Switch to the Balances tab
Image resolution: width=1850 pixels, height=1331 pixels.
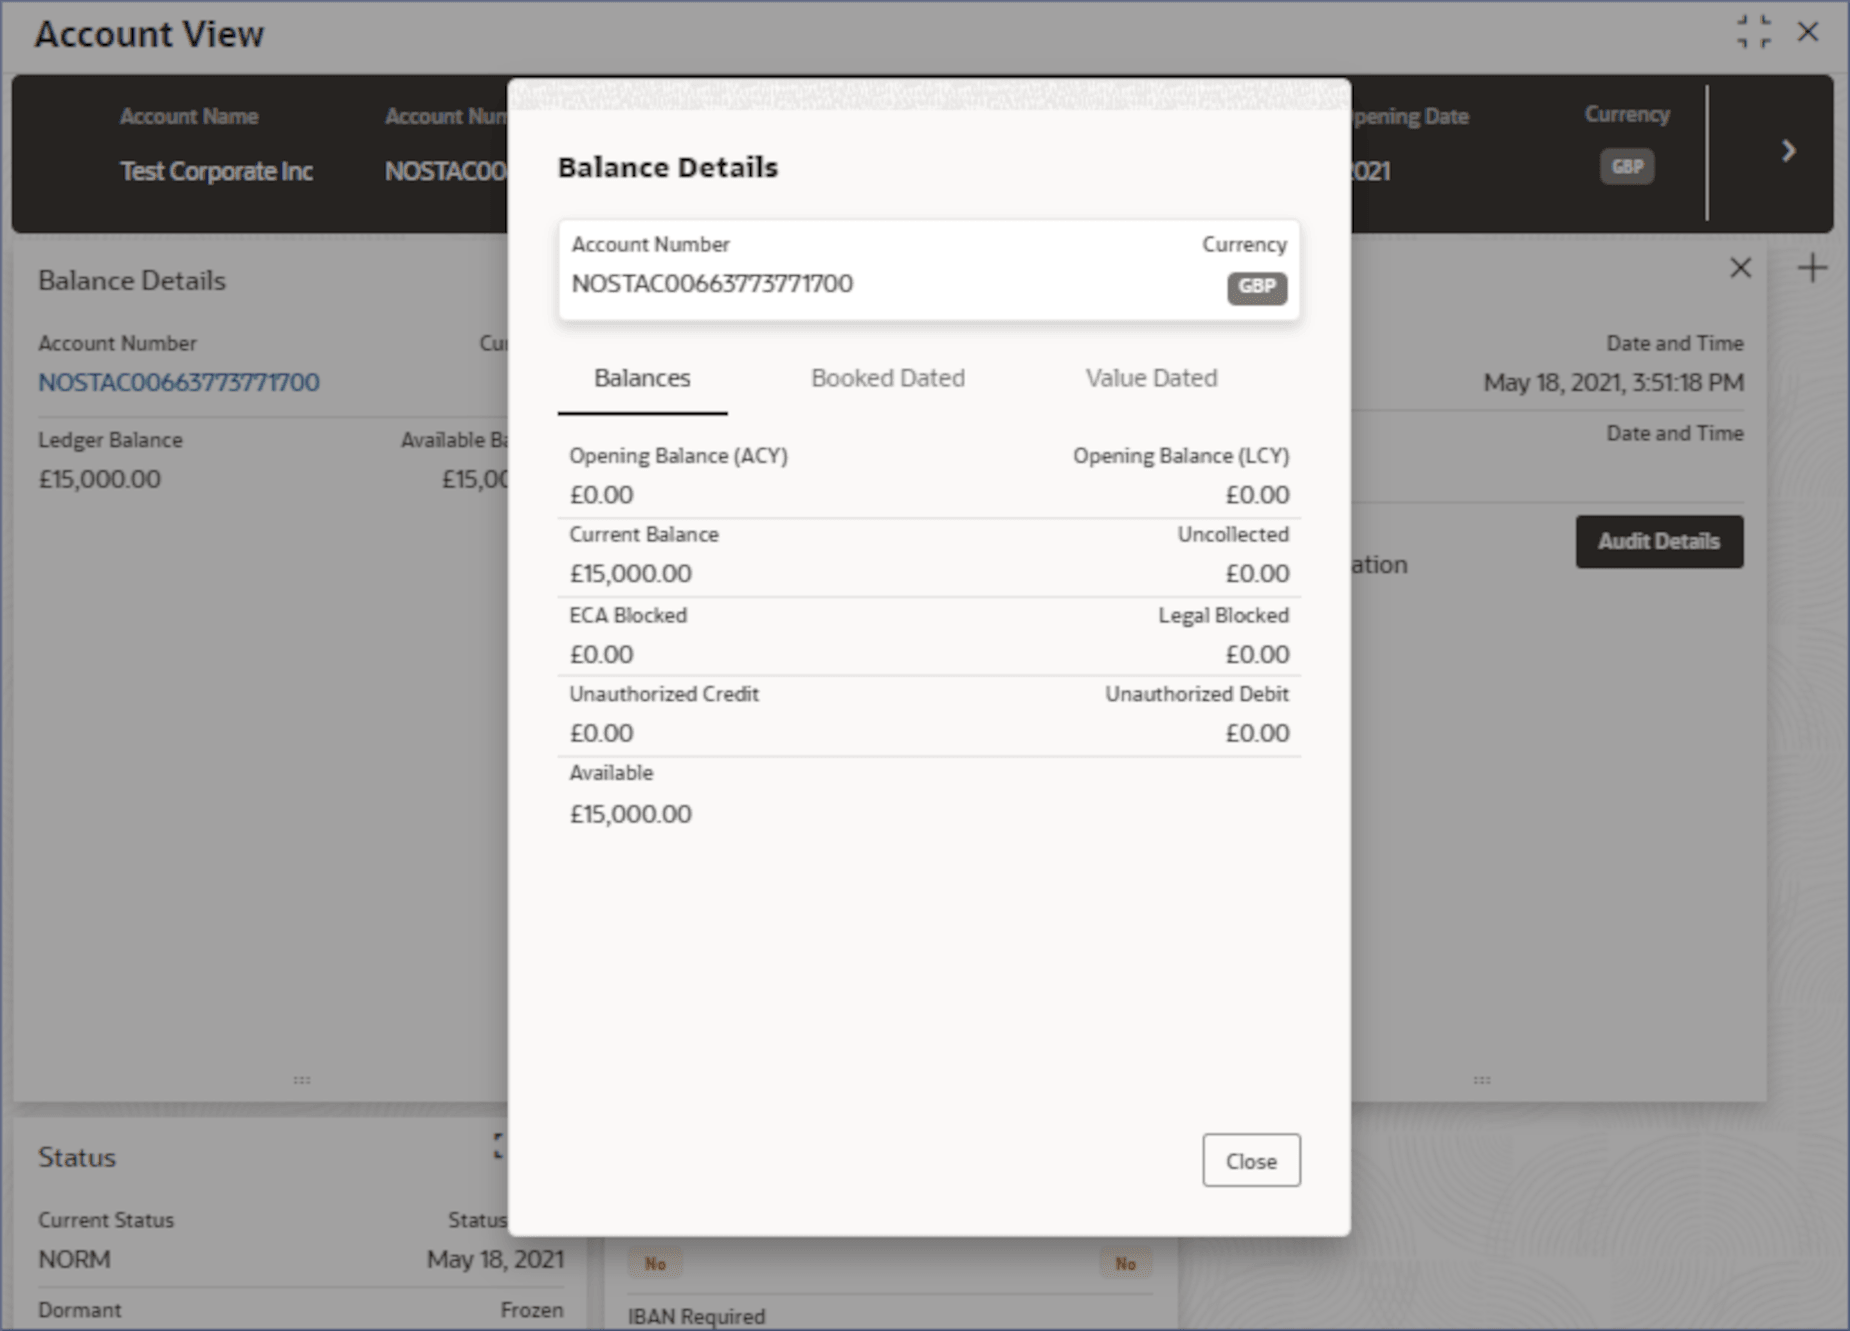(642, 378)
